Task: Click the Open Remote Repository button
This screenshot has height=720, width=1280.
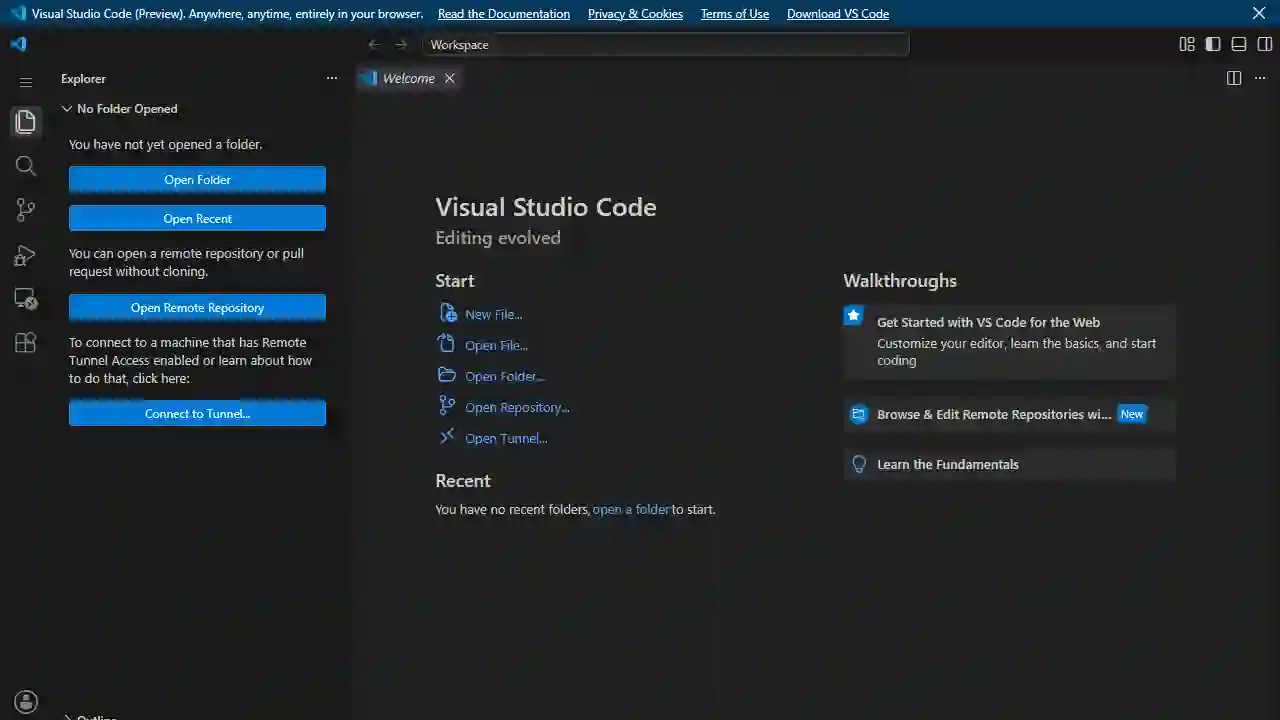Action: (x=197, y=307)
